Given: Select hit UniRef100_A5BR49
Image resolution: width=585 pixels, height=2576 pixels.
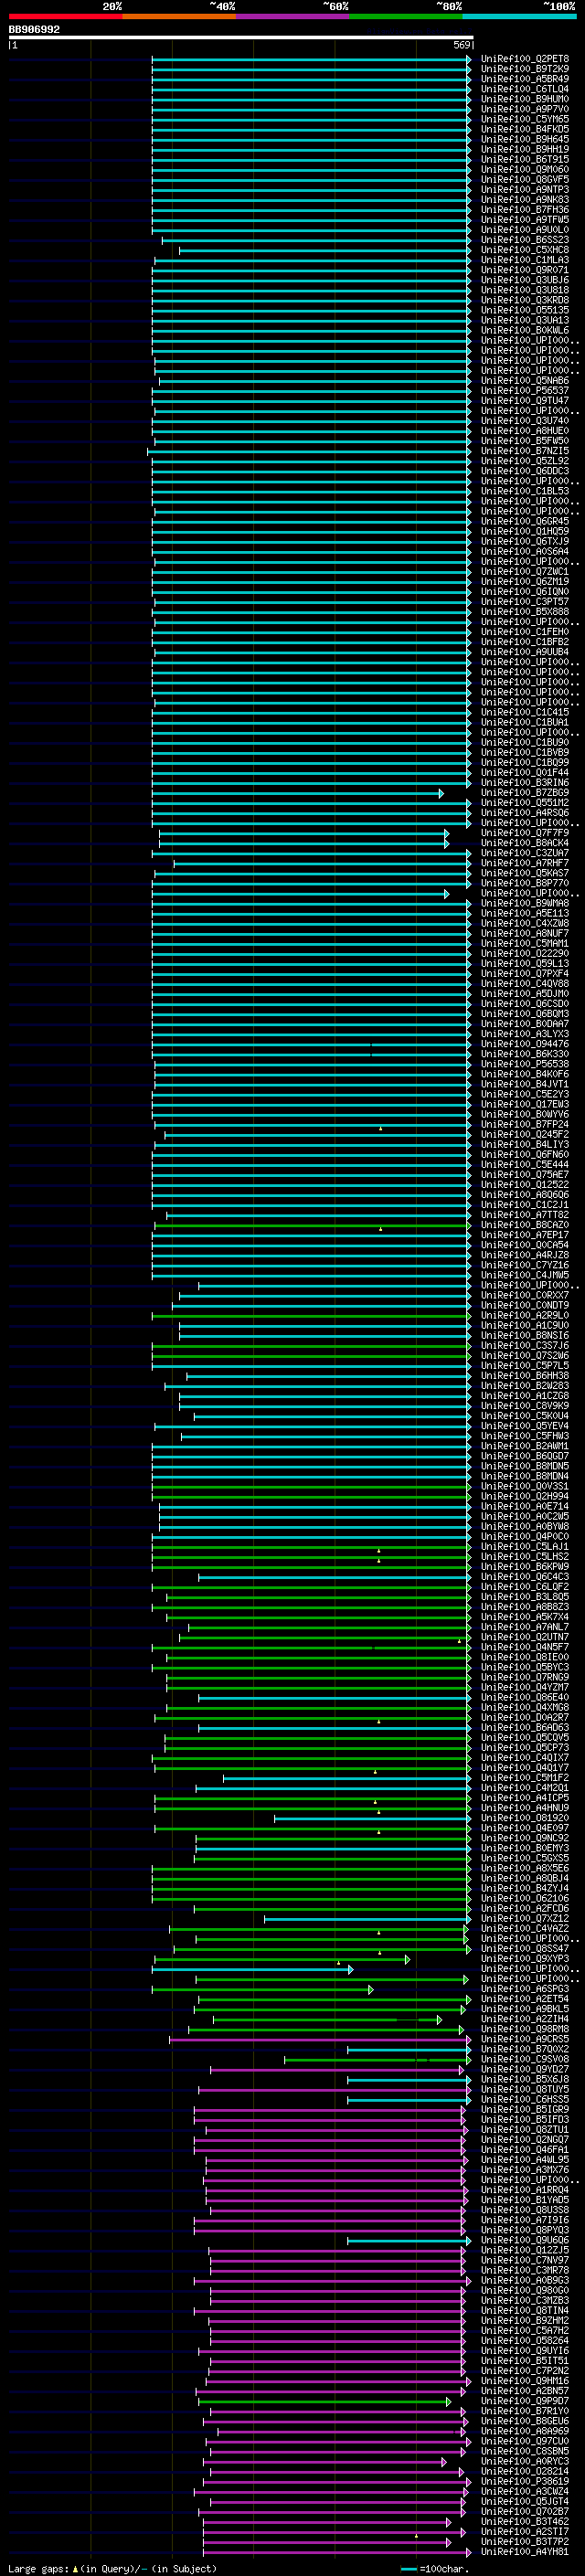Looking at the screenshot, I should tap(524, 79).
